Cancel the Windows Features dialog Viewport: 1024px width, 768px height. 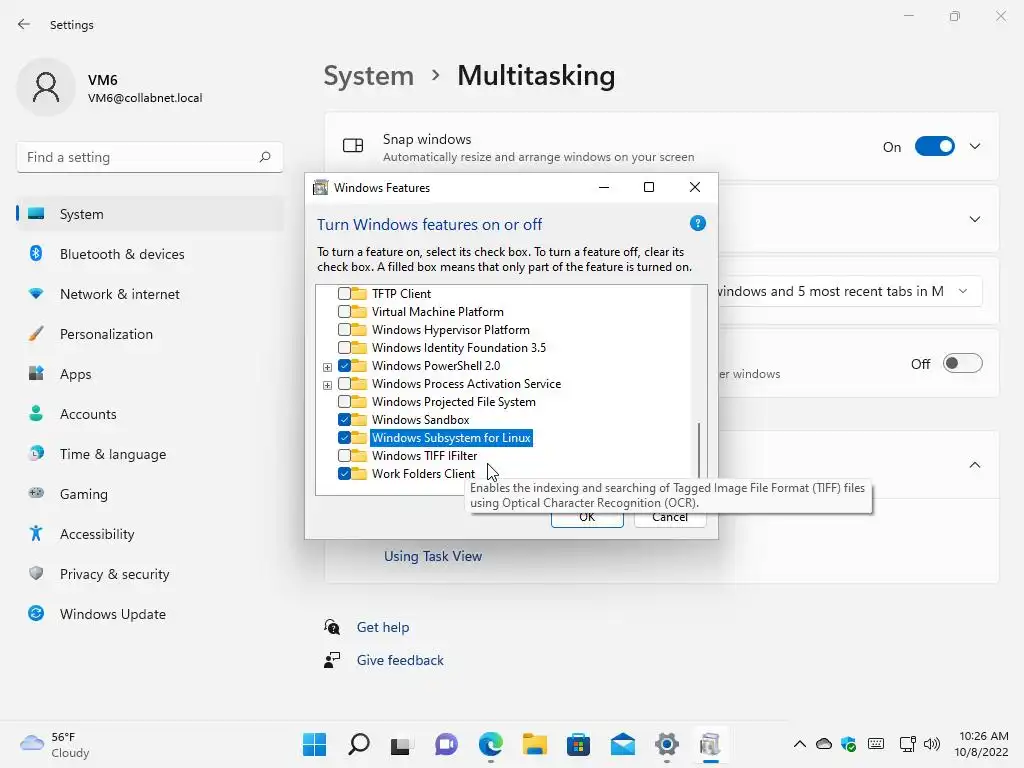pos(670,518)
